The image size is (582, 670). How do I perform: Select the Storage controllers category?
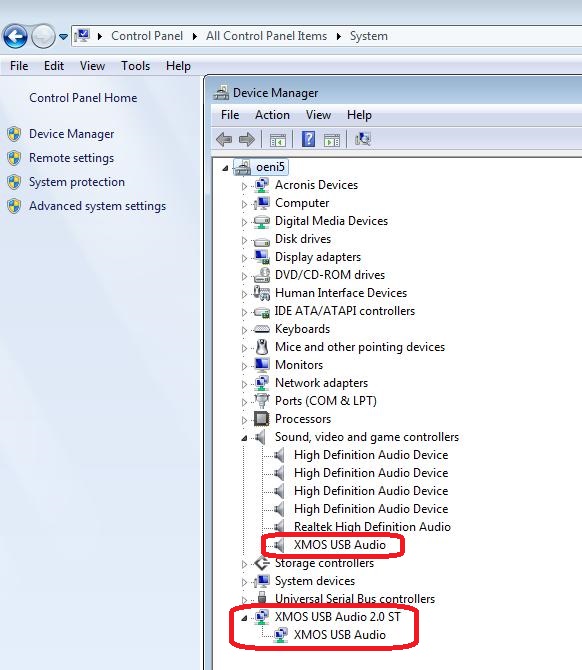pyautogui.click(x=324, y=563)
